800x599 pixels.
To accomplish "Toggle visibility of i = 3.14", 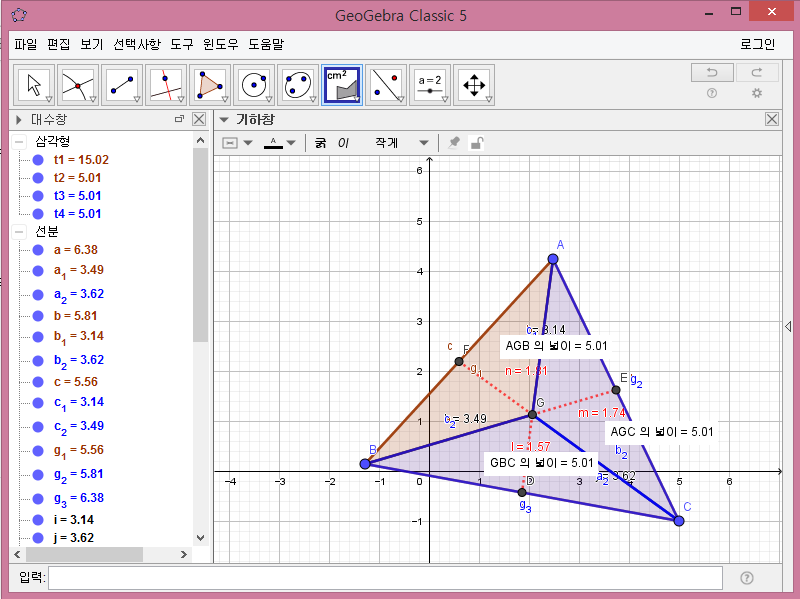I will pyautogui.click(x=38, y=520).
